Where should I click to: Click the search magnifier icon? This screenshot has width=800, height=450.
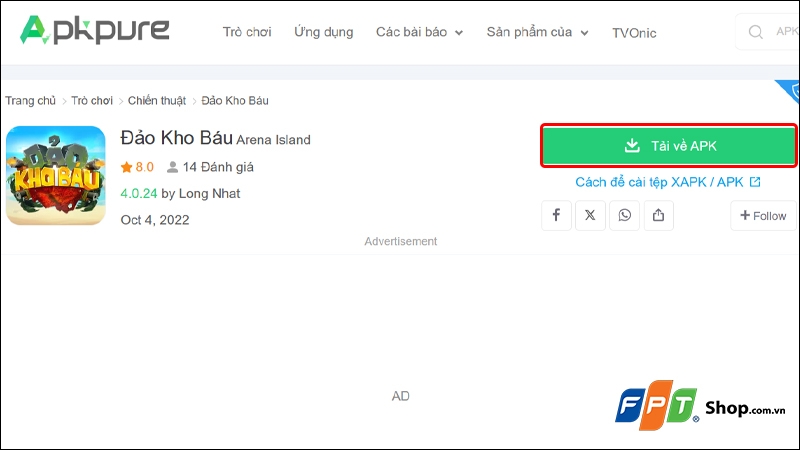(x=756, y=32)
